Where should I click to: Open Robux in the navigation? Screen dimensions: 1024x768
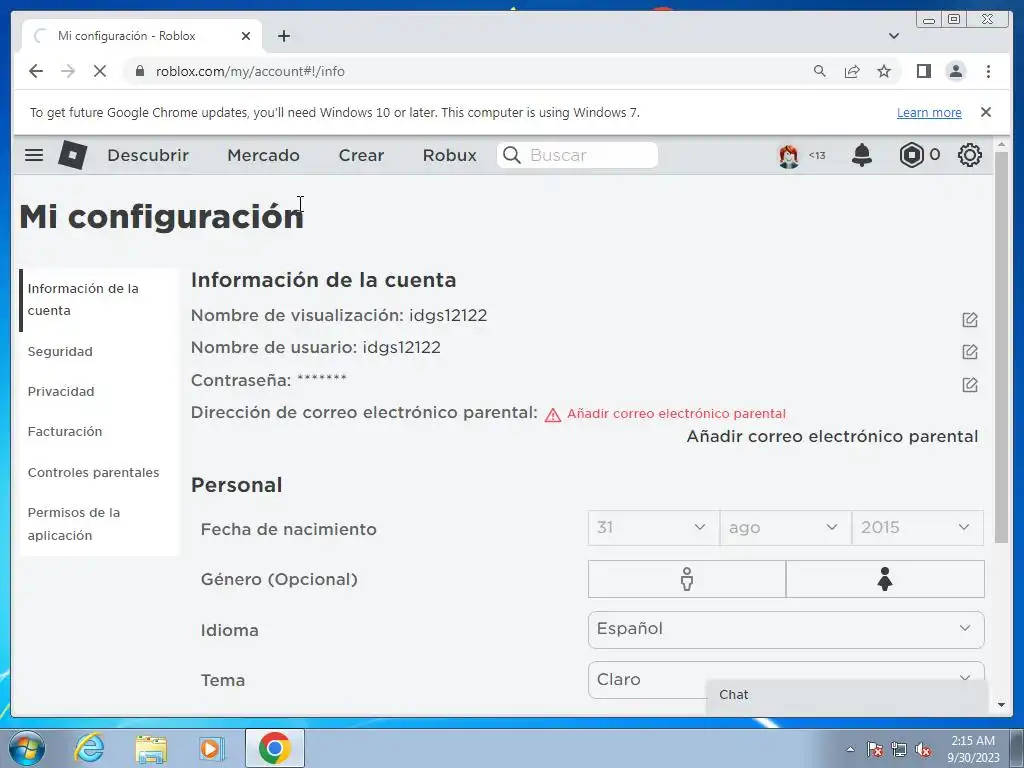(x=449, y=155)
